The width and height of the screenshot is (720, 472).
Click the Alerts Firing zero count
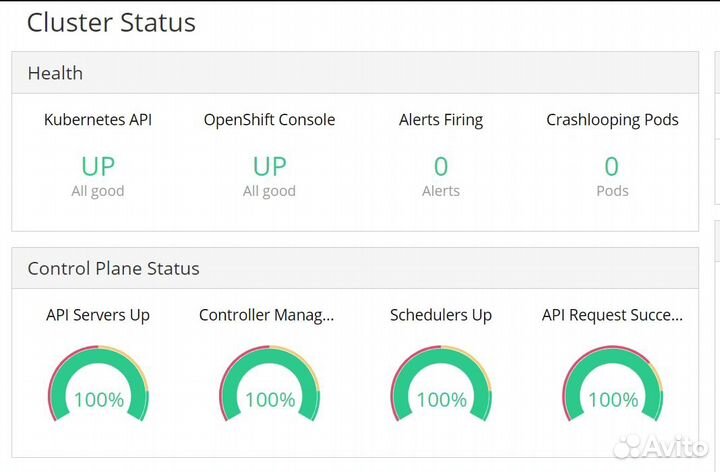point(440,165)
